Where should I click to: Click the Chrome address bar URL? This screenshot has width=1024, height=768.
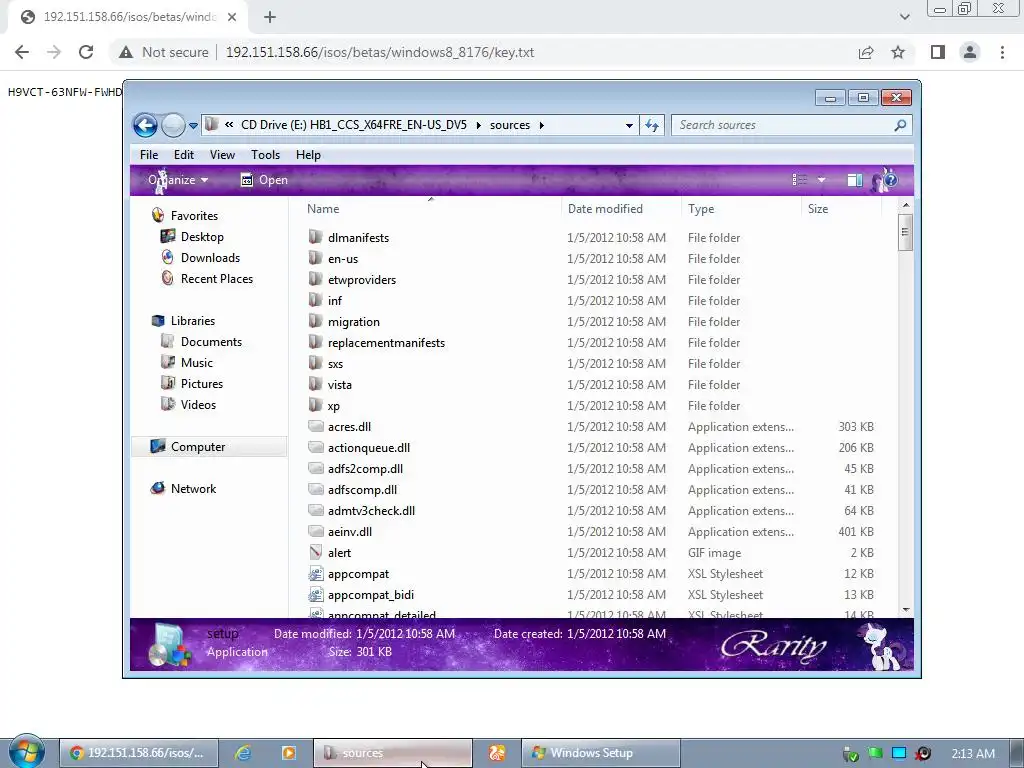pos(379,52)
